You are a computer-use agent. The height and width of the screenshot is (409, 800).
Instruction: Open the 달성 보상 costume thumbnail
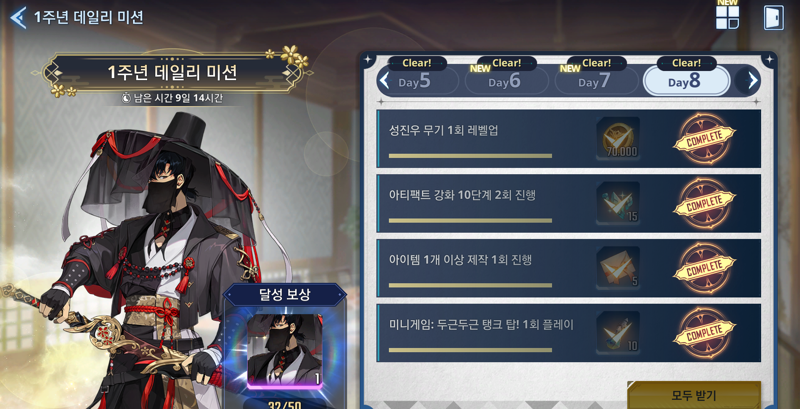[x=285, y=351]
